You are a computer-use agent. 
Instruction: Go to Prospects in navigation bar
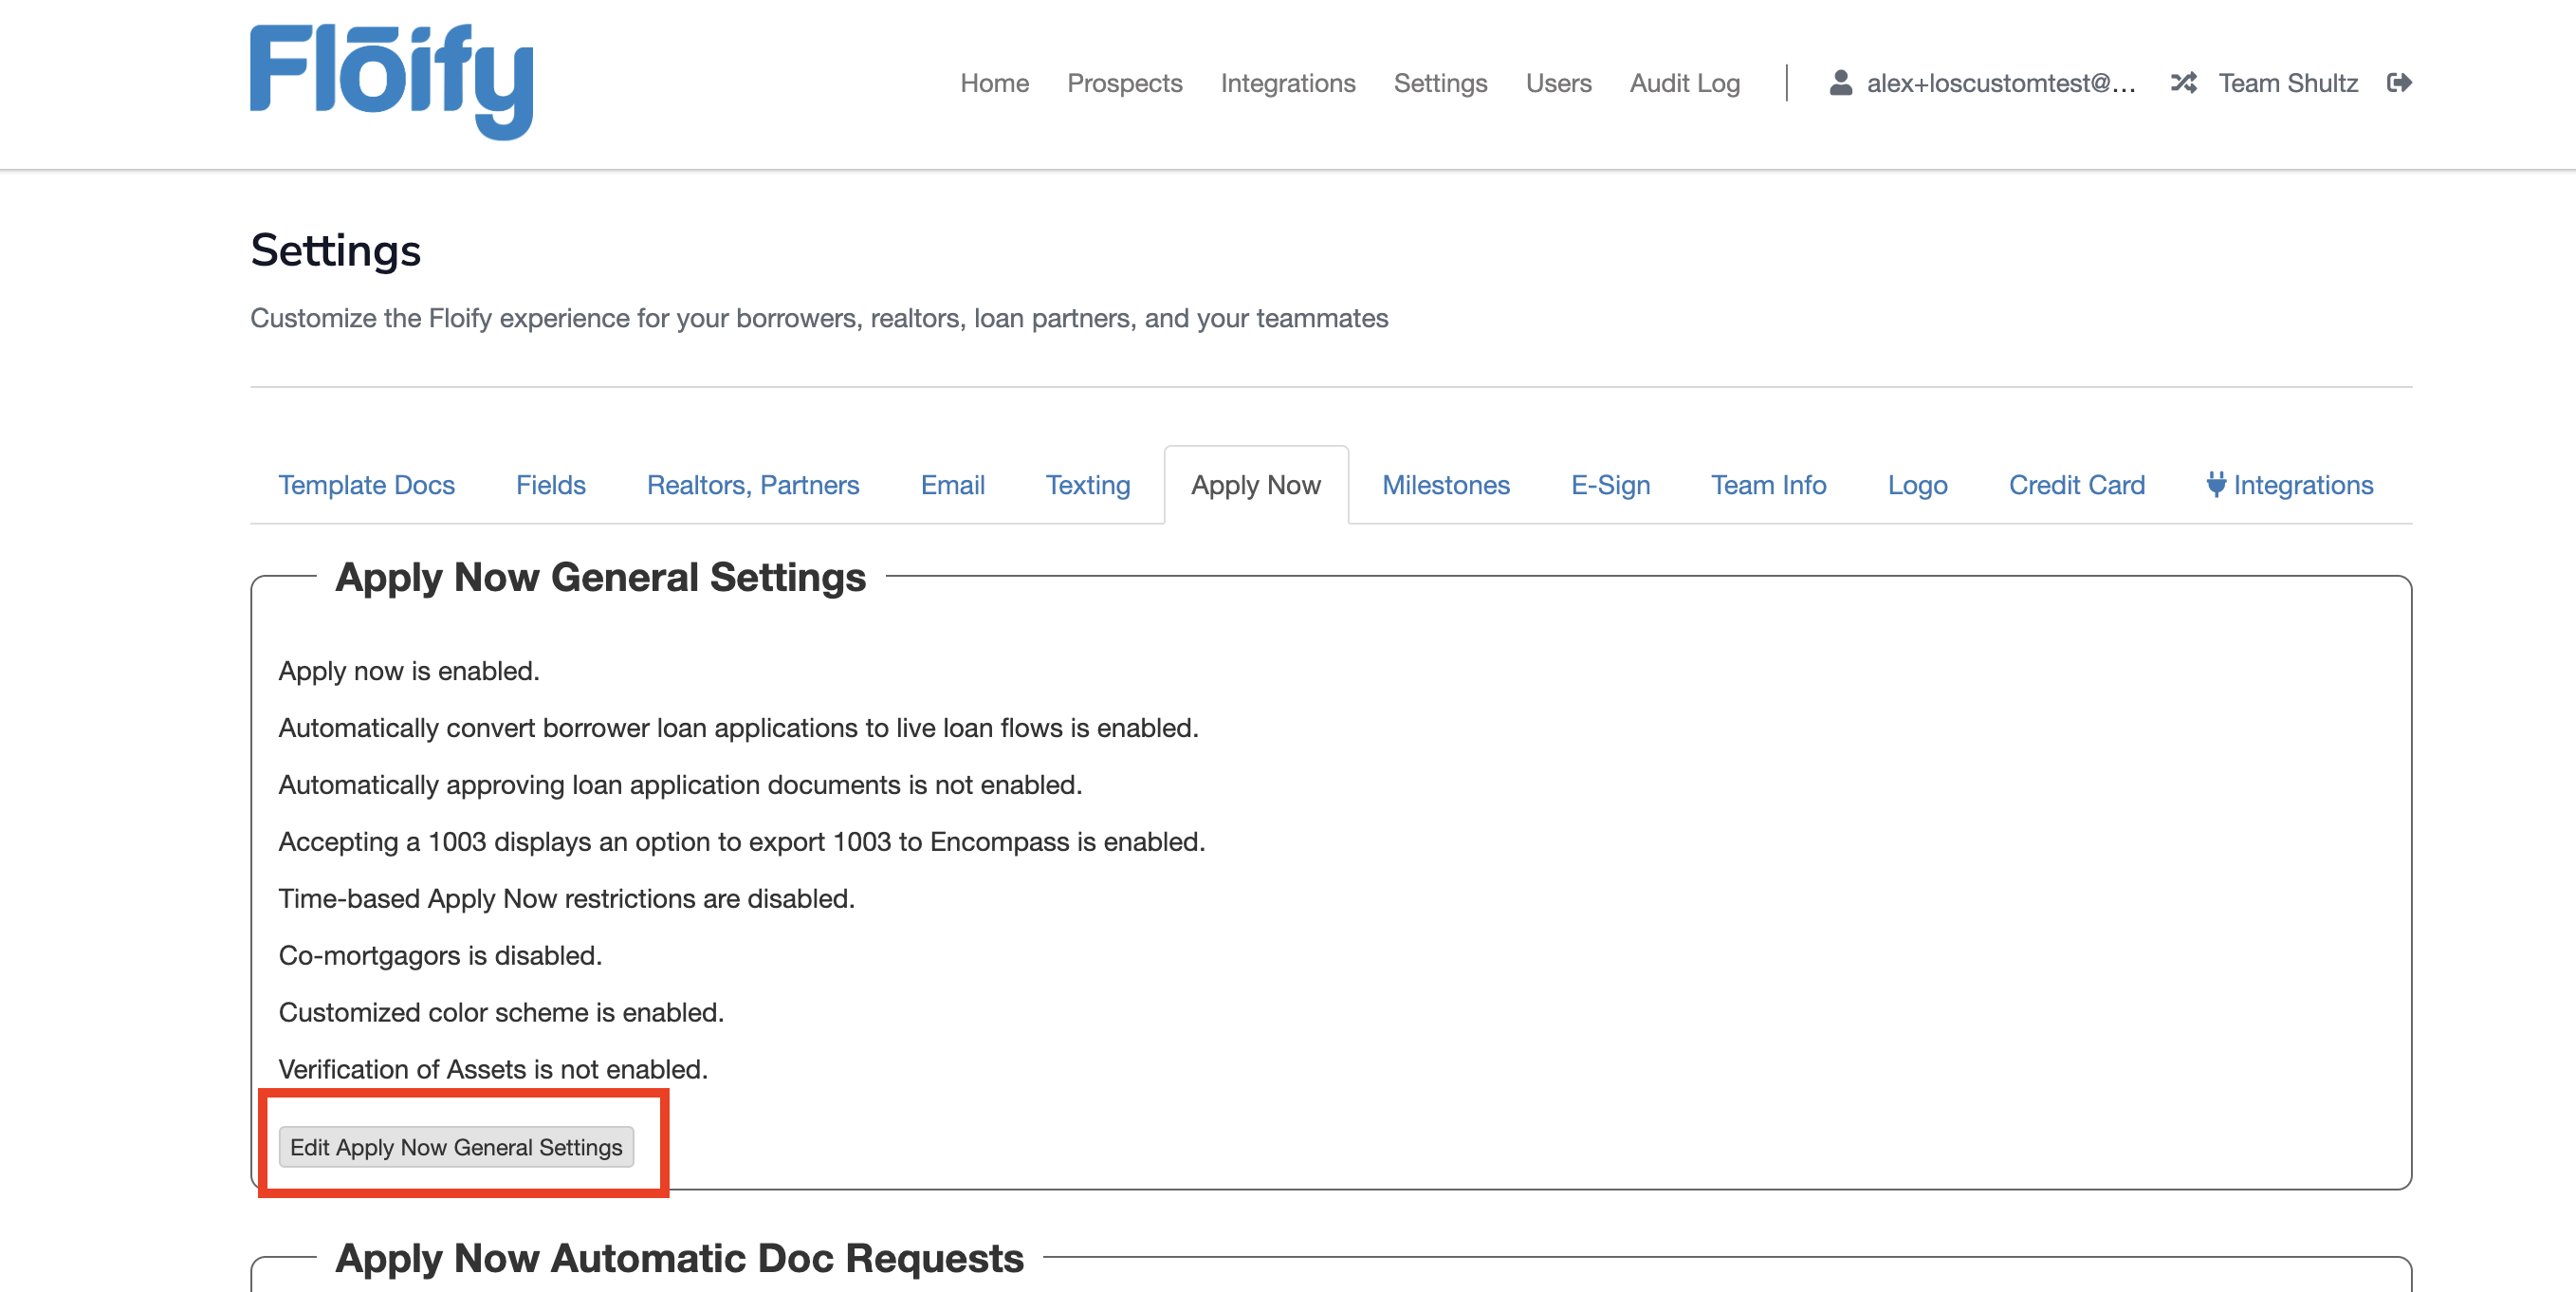coord(1124,83)
